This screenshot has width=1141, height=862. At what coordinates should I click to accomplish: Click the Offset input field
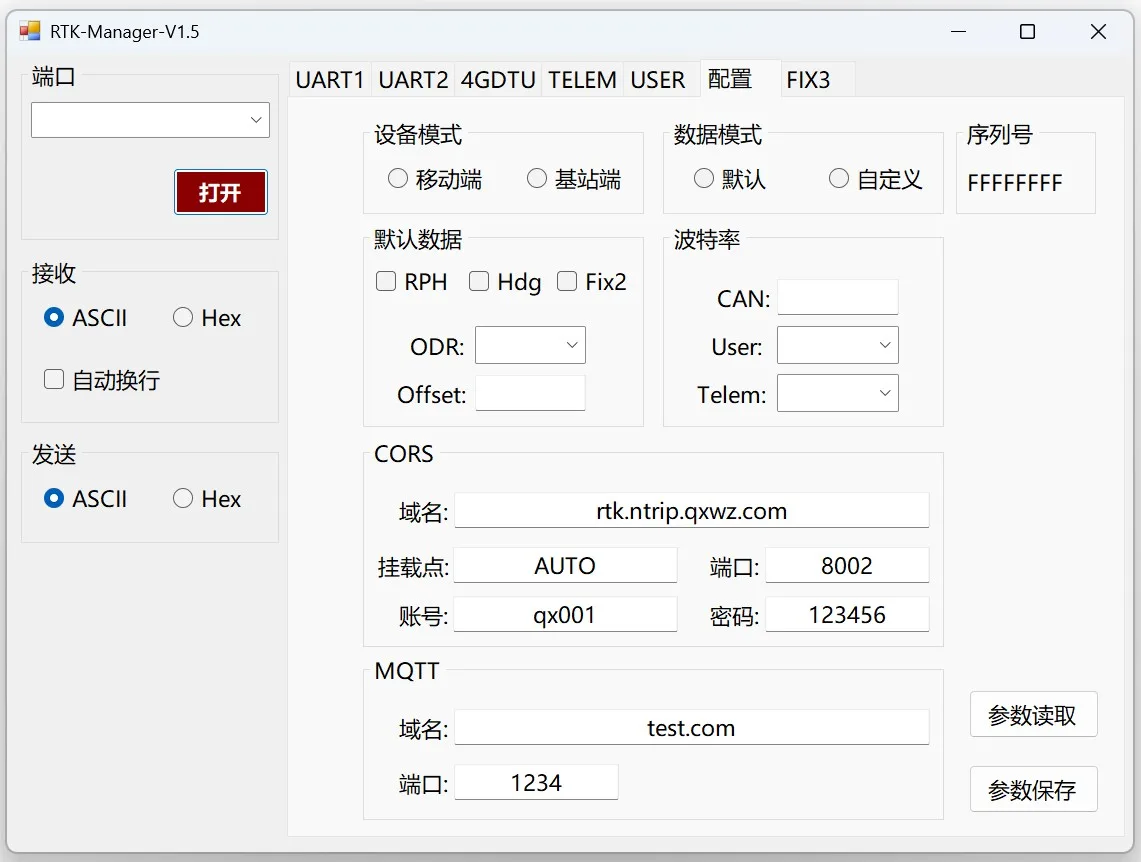tap(530, 394)
